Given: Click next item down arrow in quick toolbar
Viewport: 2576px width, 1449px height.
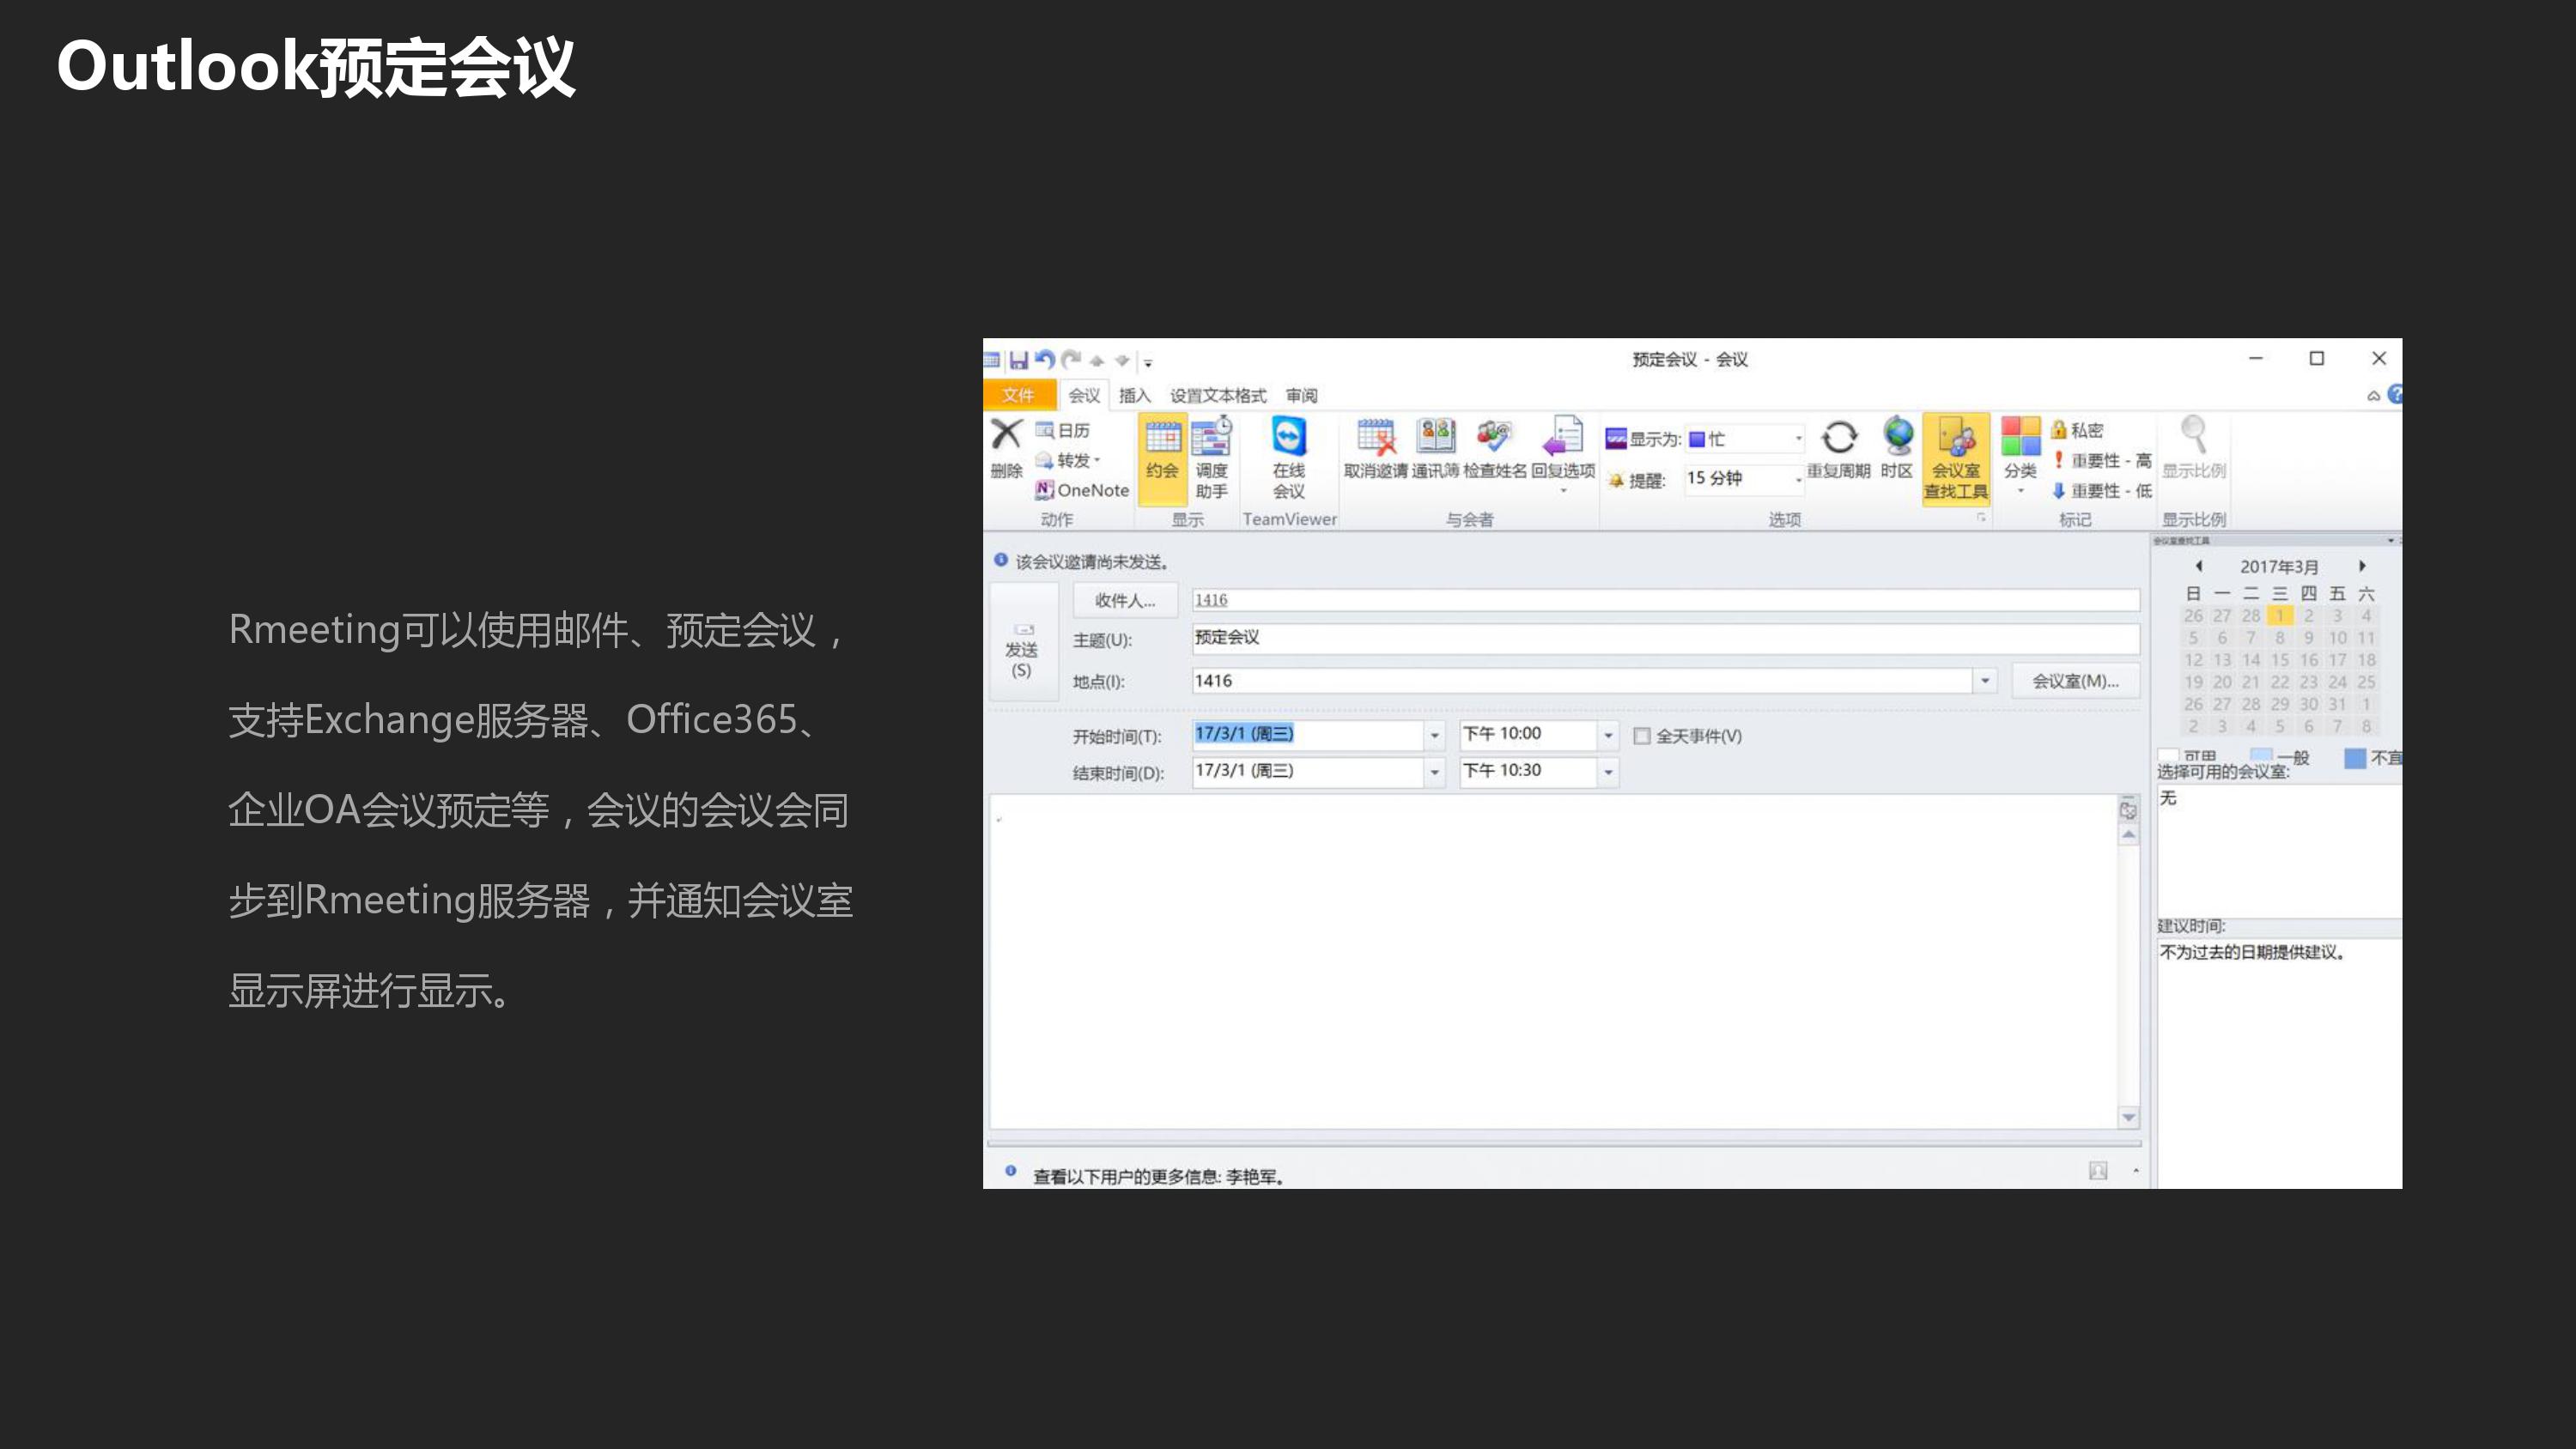Looking at the screenshot, I should pos(1122,360).
